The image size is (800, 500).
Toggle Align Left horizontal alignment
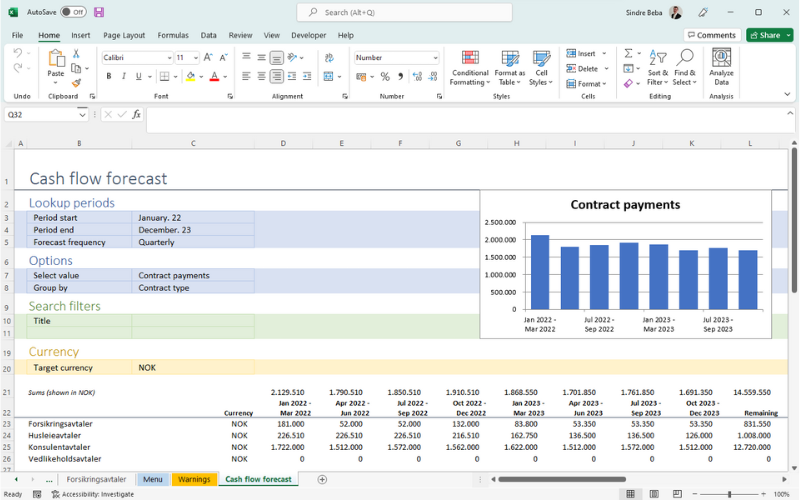(246, 76)
